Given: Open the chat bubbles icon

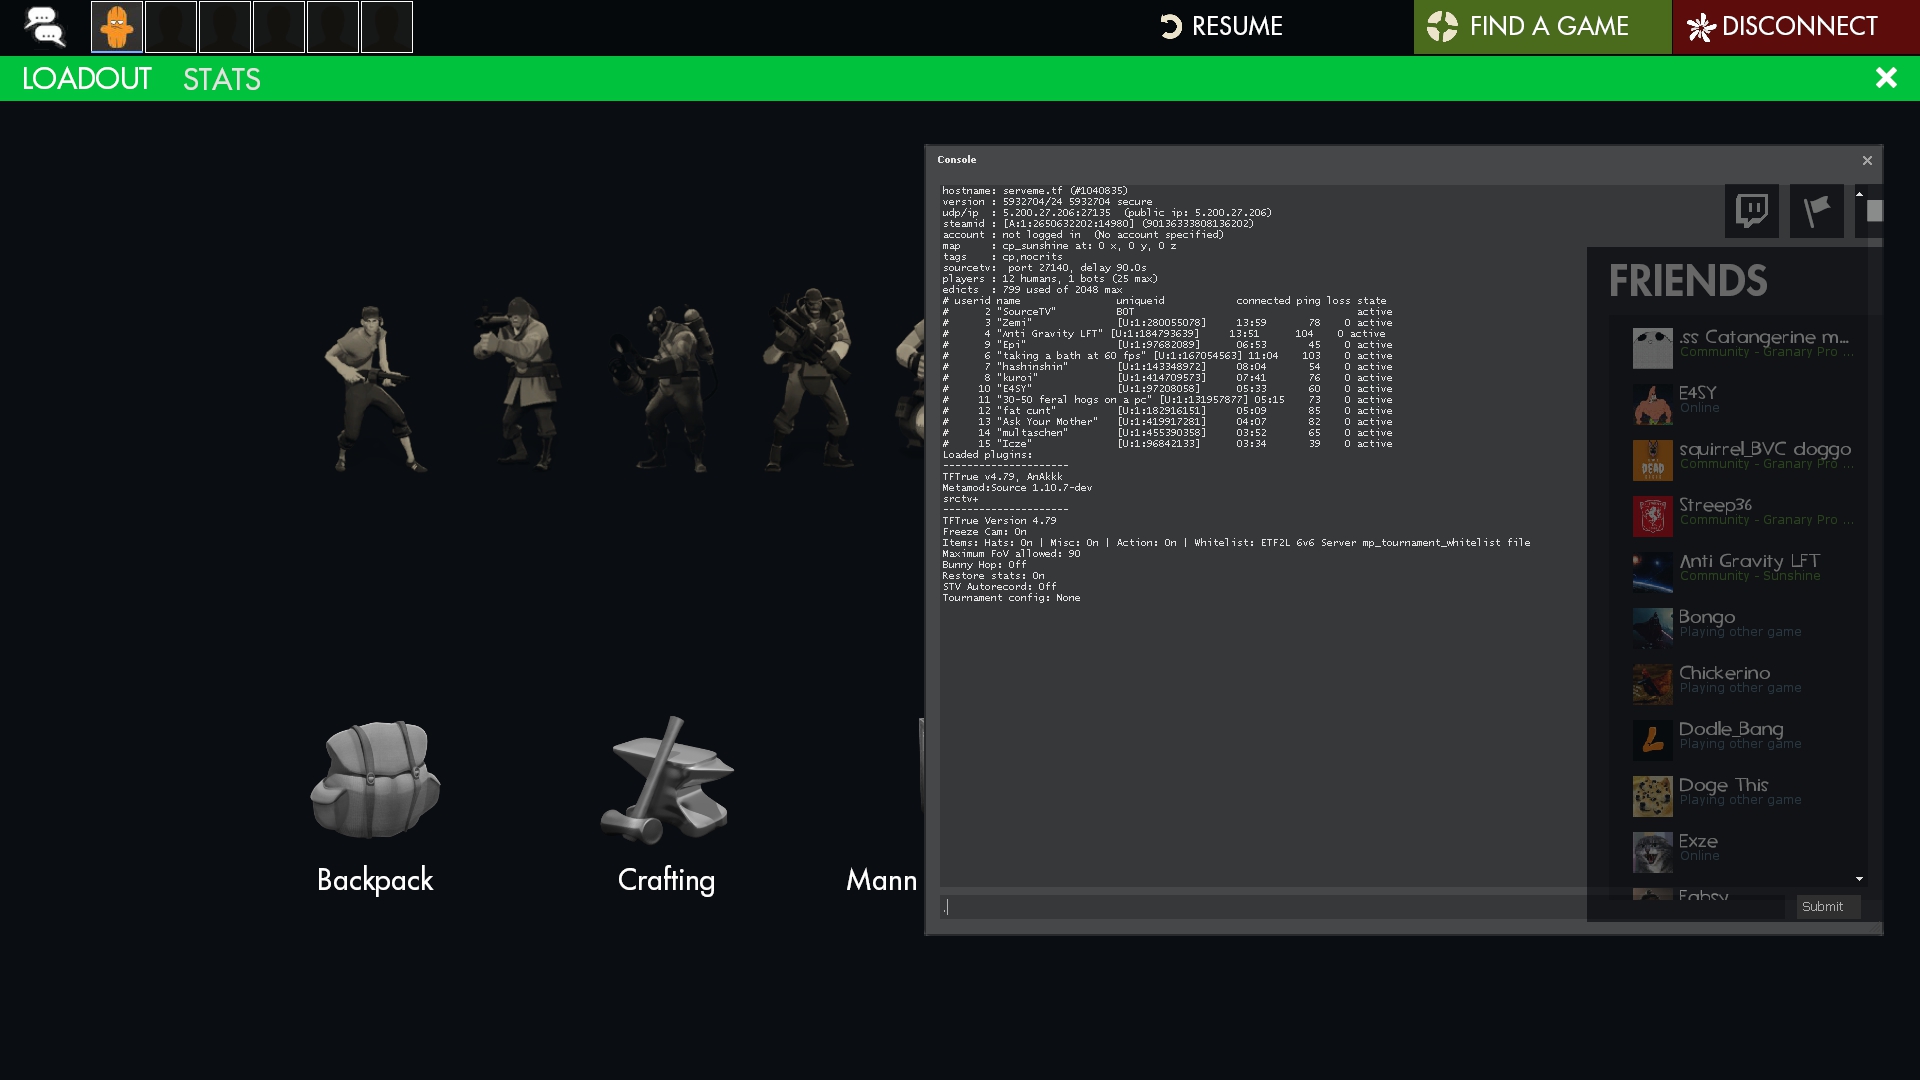Looking at the screenshot, I should pos(45,27).
